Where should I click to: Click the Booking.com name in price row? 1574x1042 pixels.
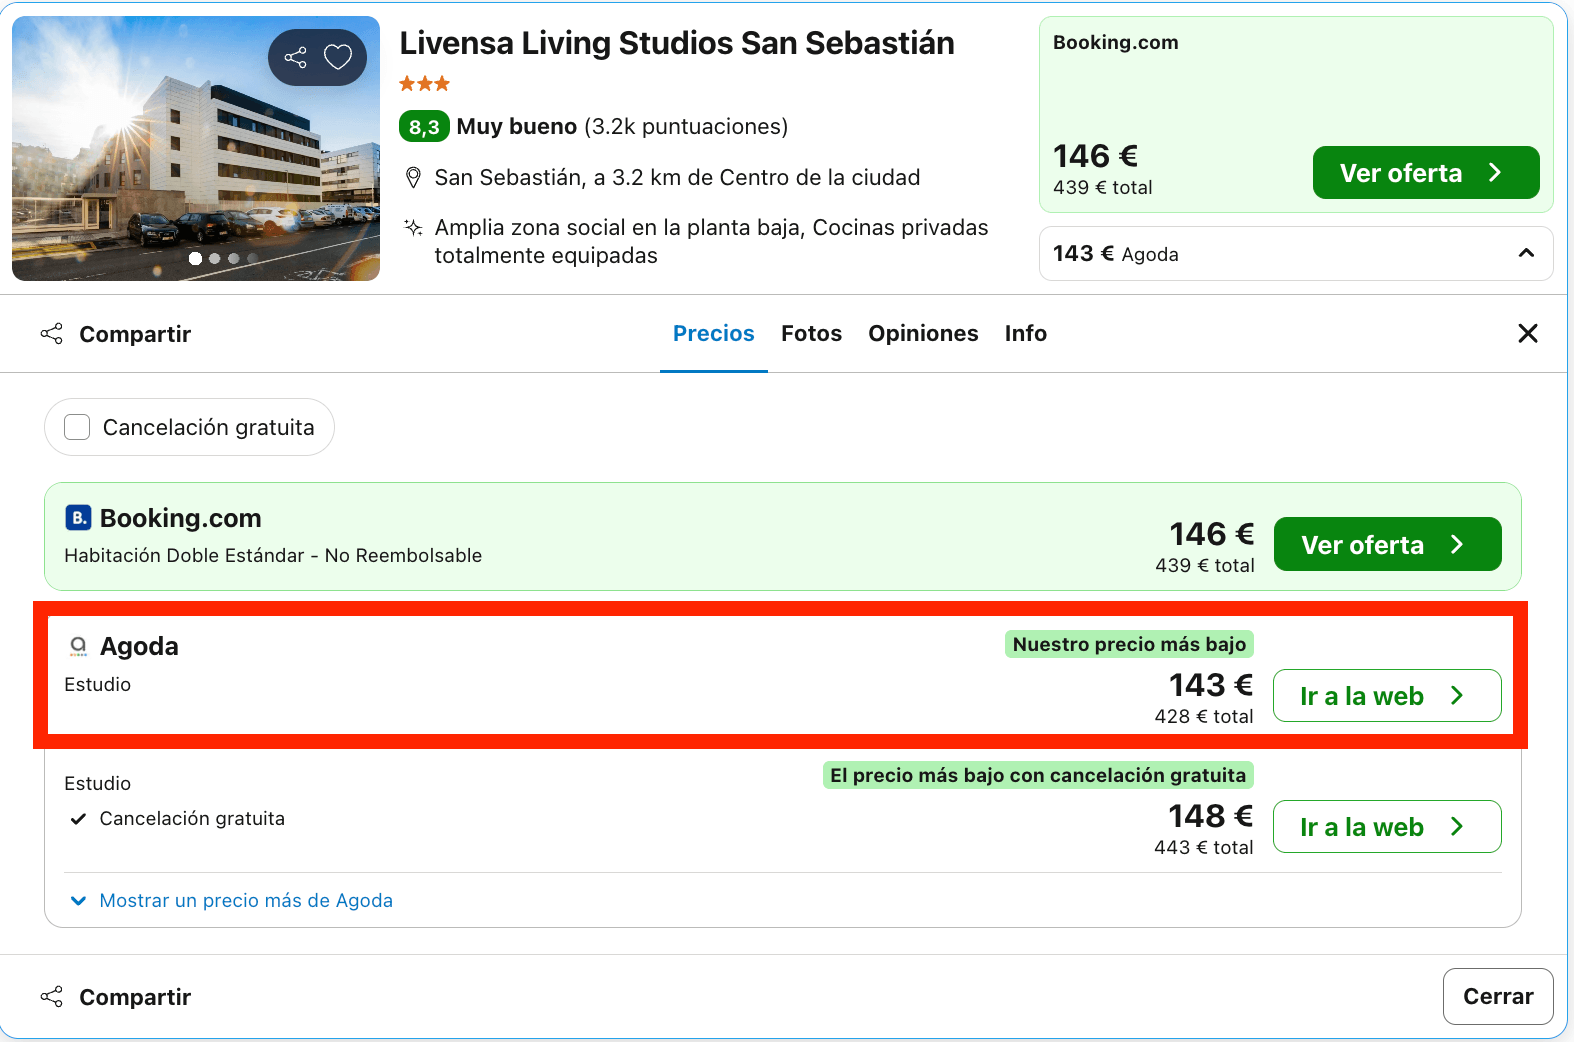pos(180,518)
